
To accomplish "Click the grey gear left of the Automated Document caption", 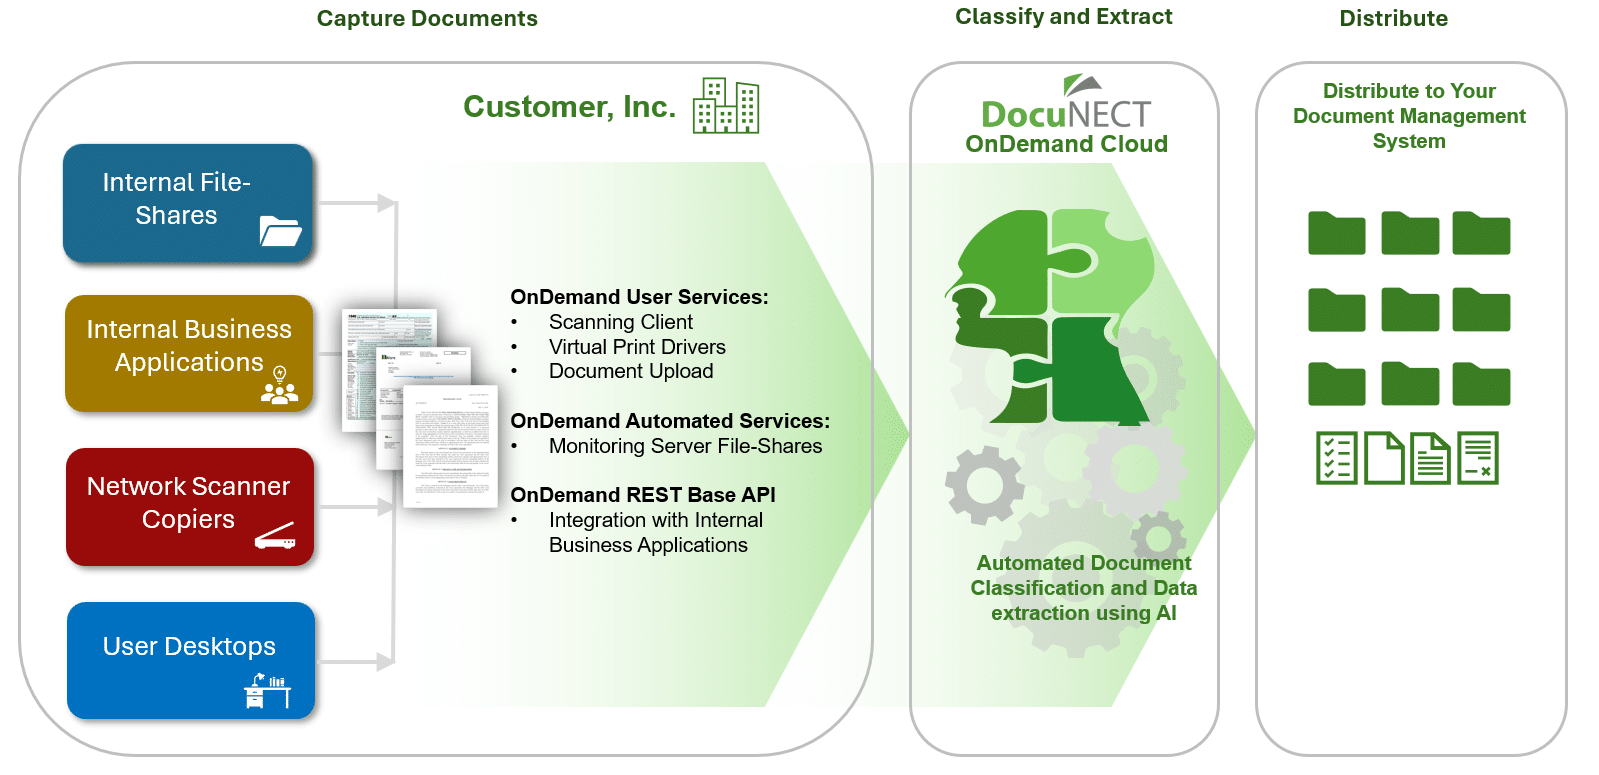I will coord(984,485).
